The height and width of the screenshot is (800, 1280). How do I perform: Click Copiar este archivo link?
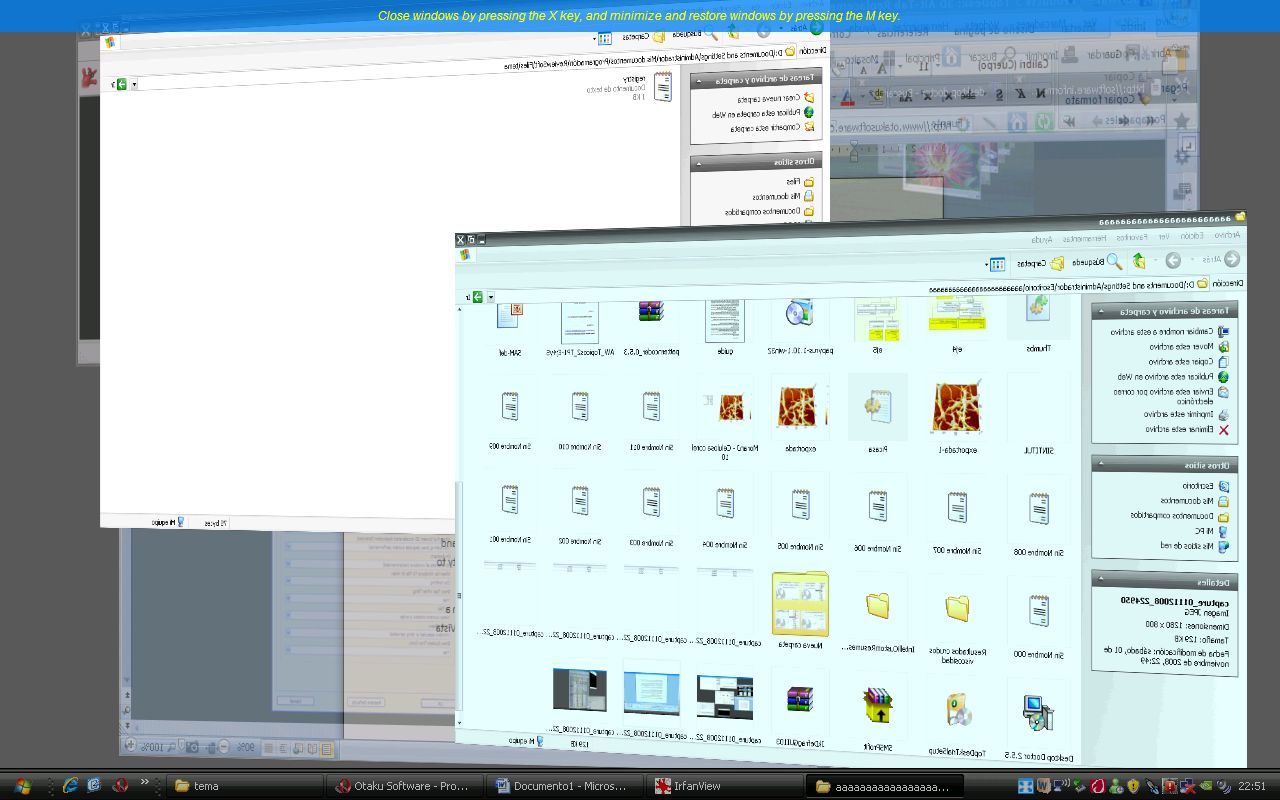click(1188, 361)
